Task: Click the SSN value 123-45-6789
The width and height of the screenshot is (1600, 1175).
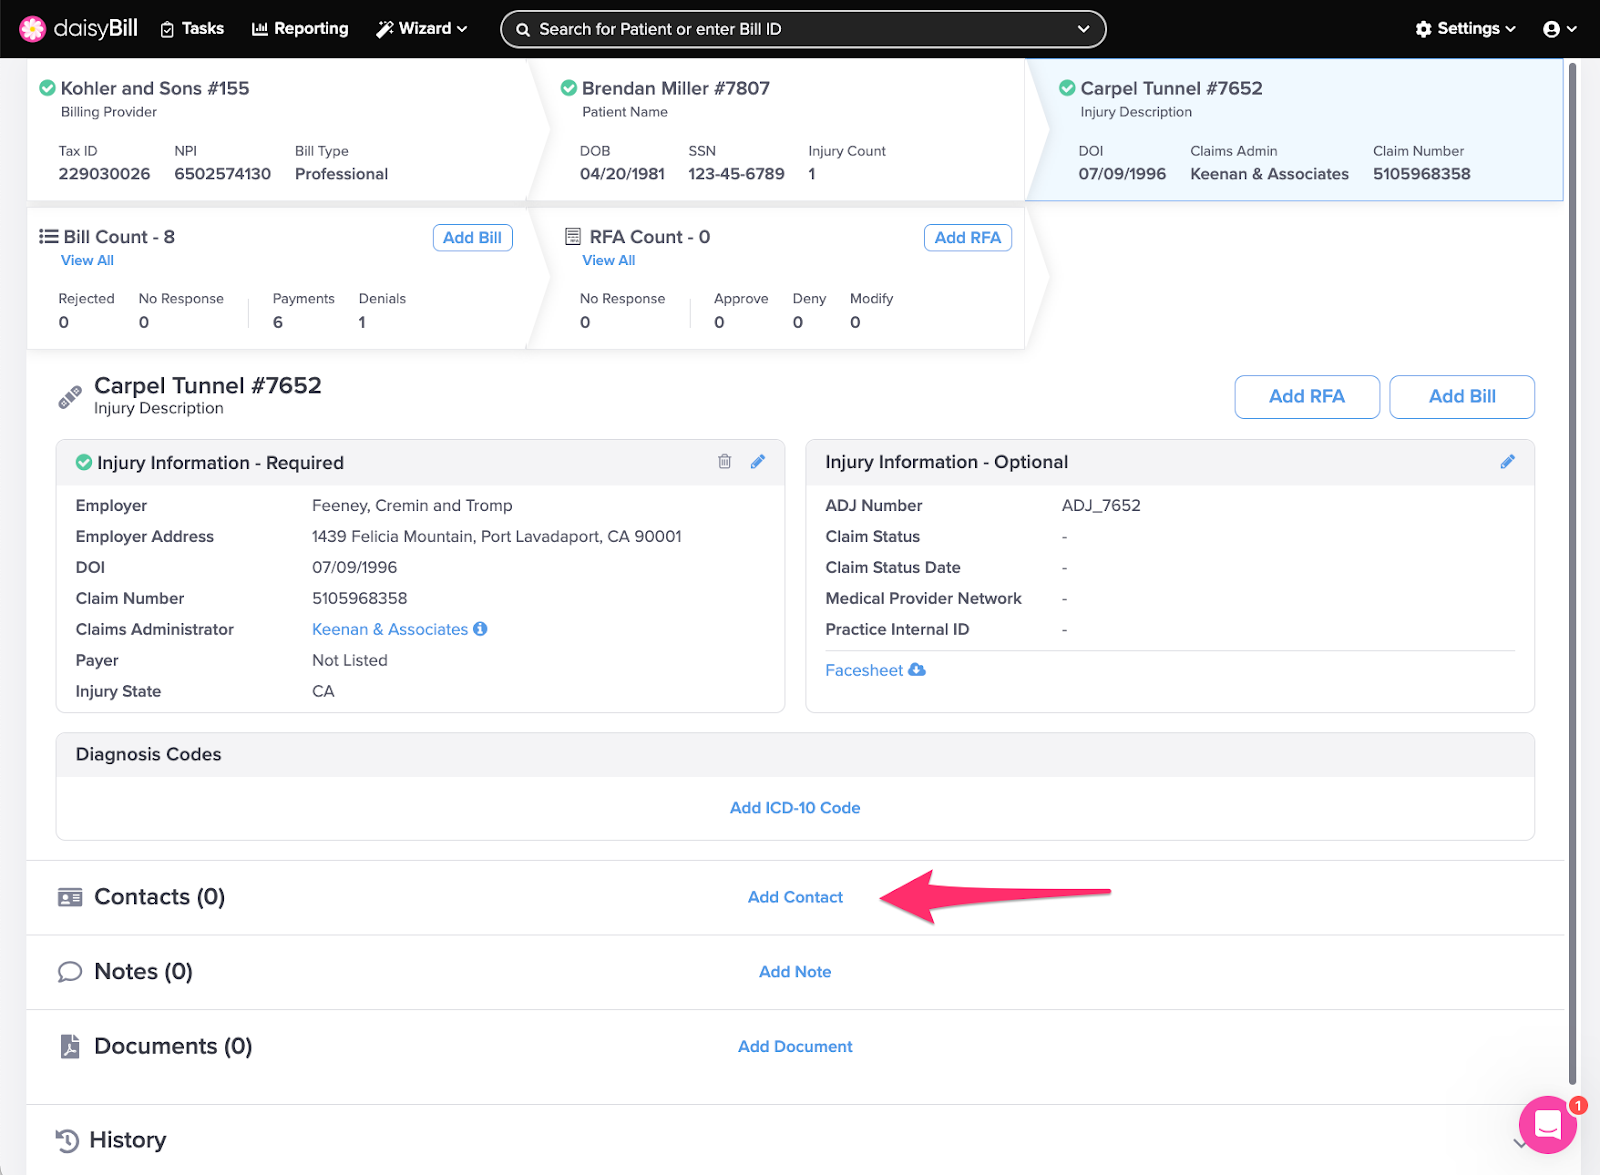Action: point(736,174)
